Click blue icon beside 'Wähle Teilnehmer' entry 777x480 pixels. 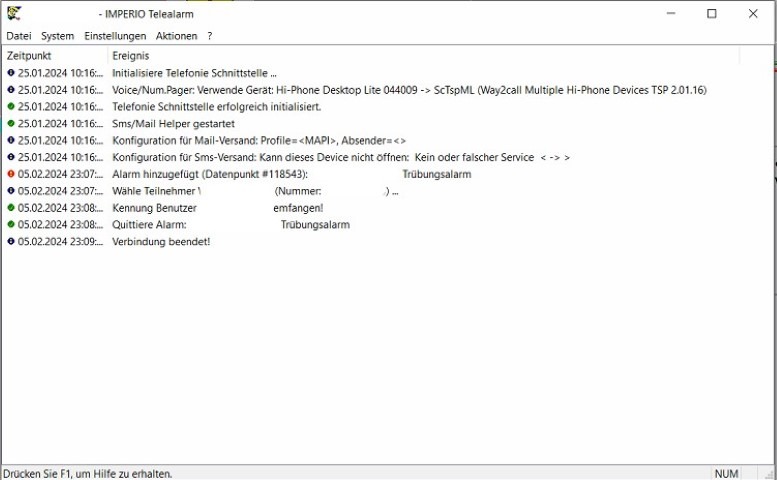point(11,191)
